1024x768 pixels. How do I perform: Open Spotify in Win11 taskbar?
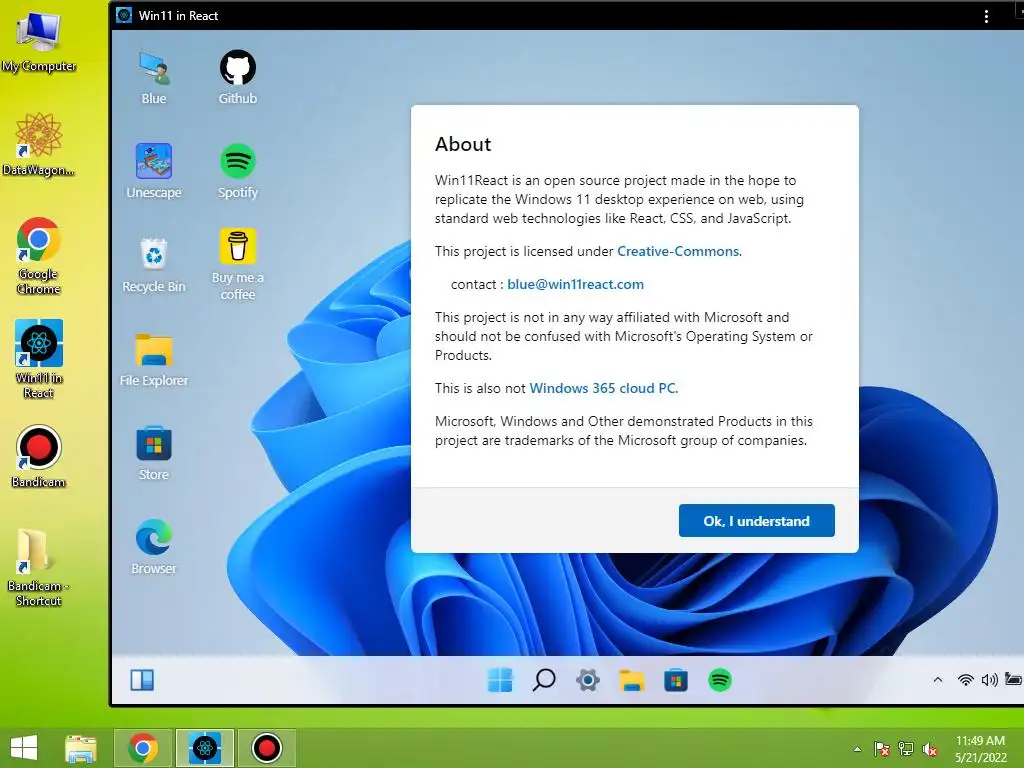[x=720, y=680]
